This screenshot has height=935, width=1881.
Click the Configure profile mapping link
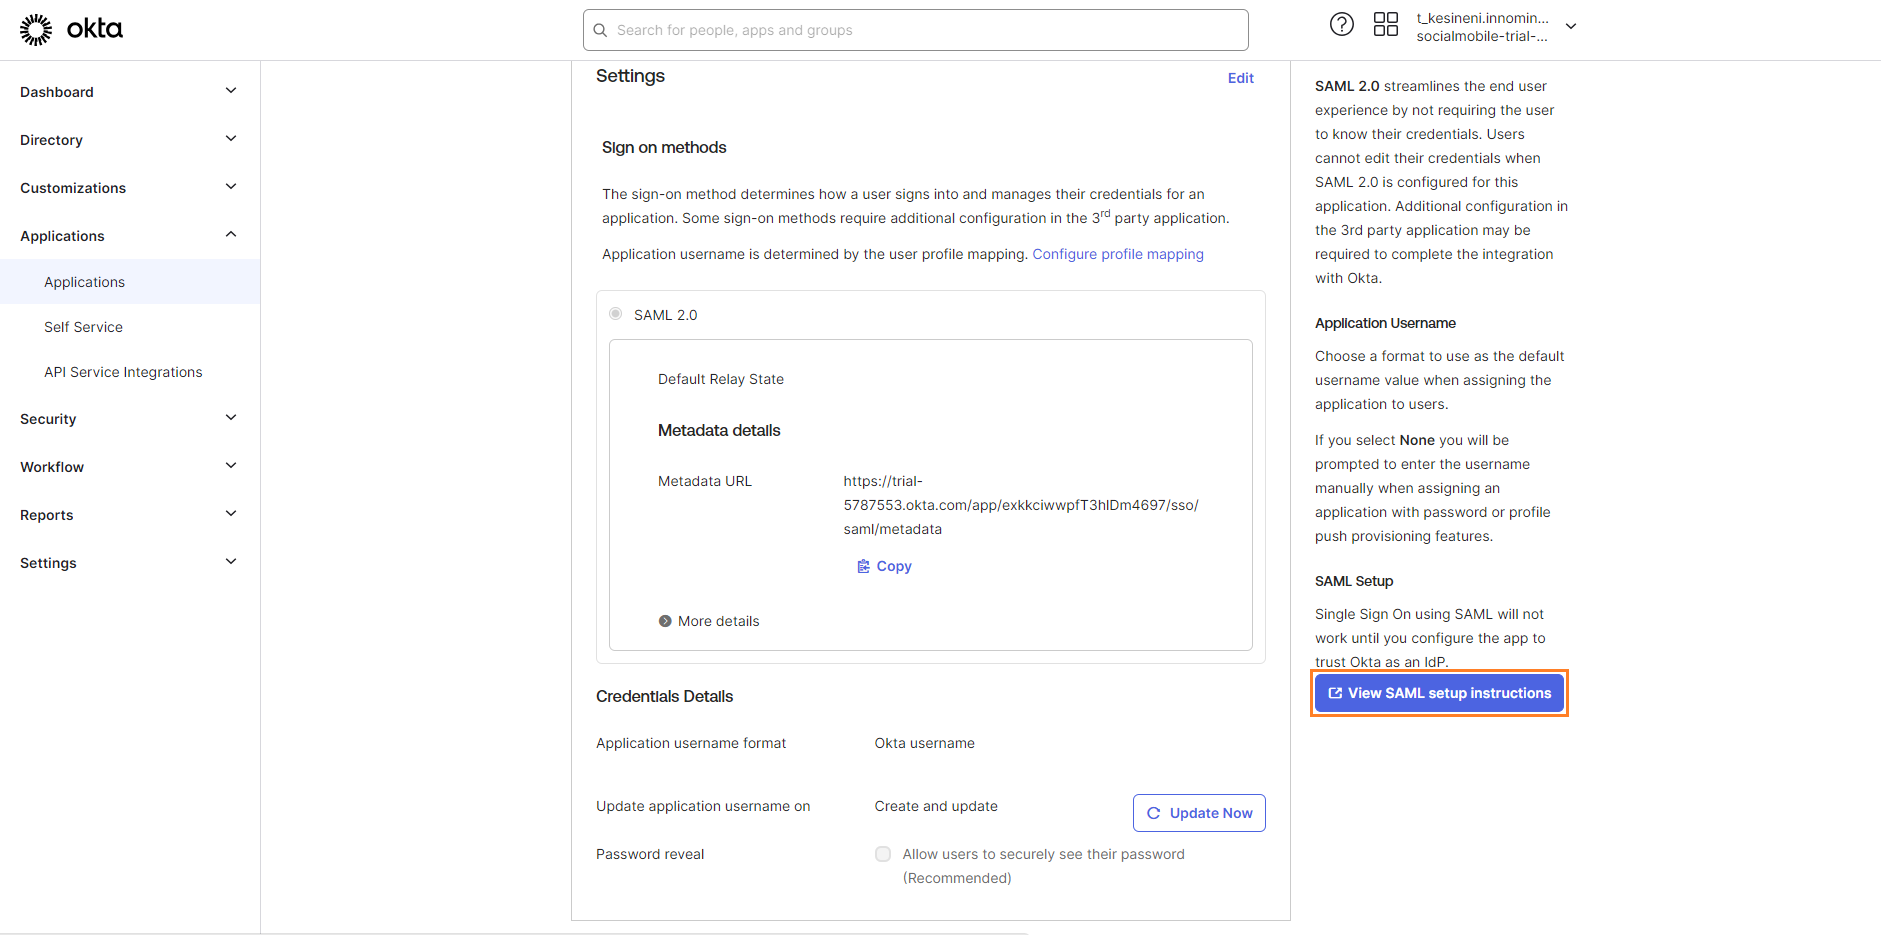click(x=1117, y=253)
